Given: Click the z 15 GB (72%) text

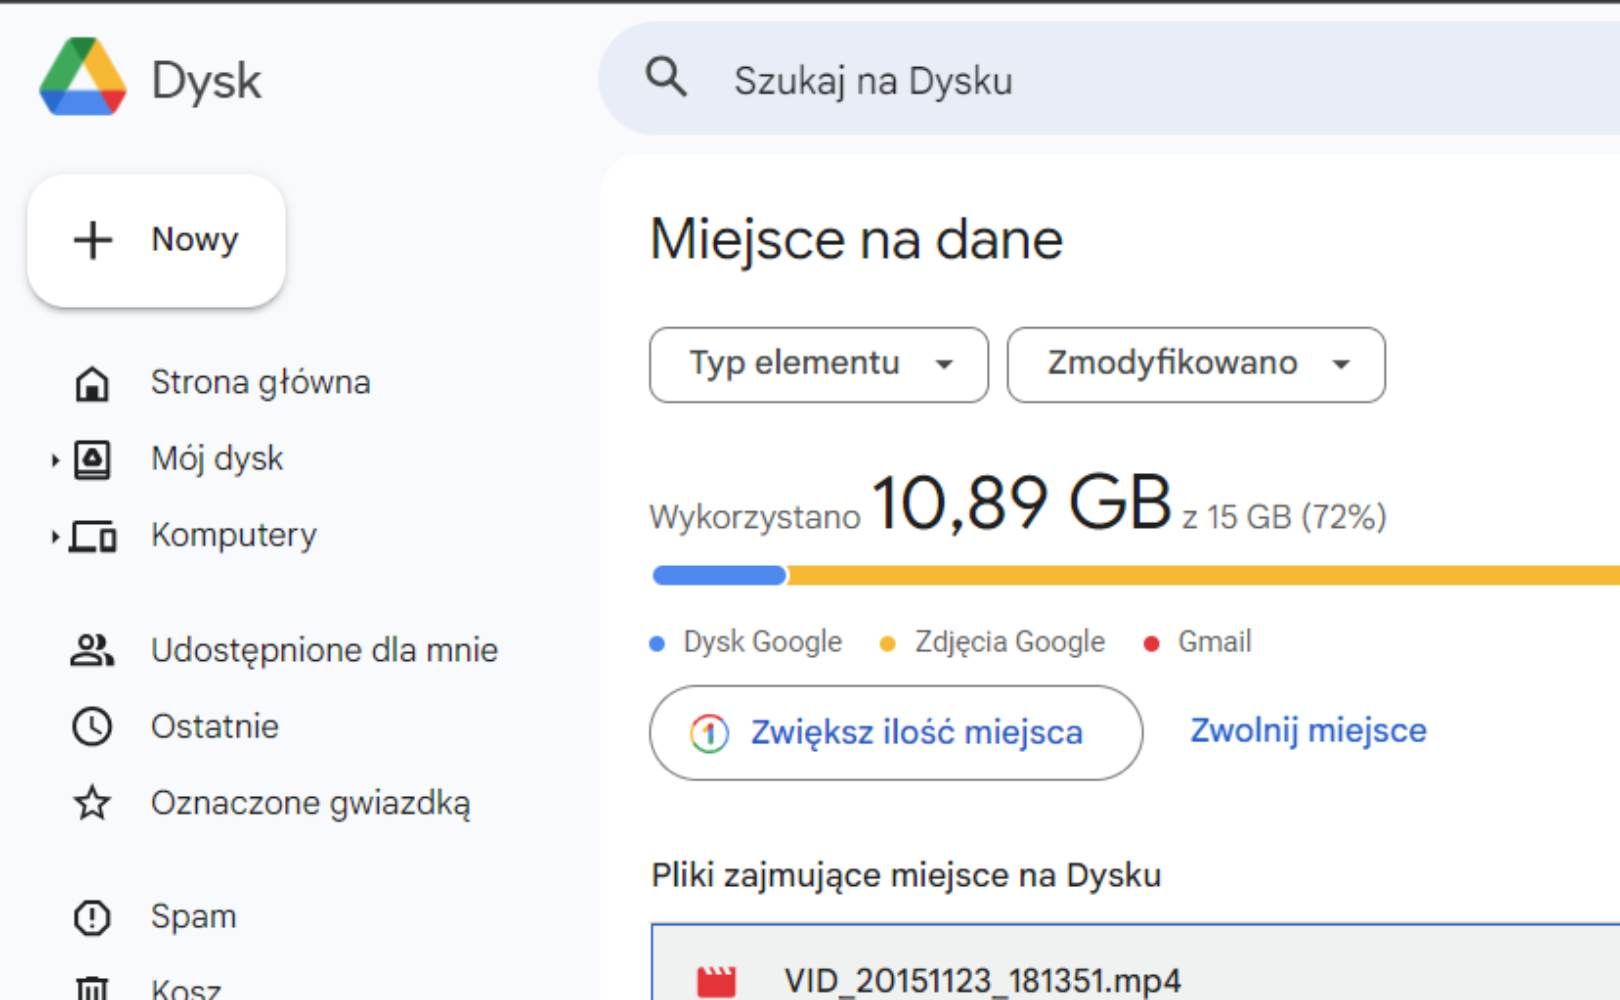Looking at the screenshot, I should click(1284, 518).
